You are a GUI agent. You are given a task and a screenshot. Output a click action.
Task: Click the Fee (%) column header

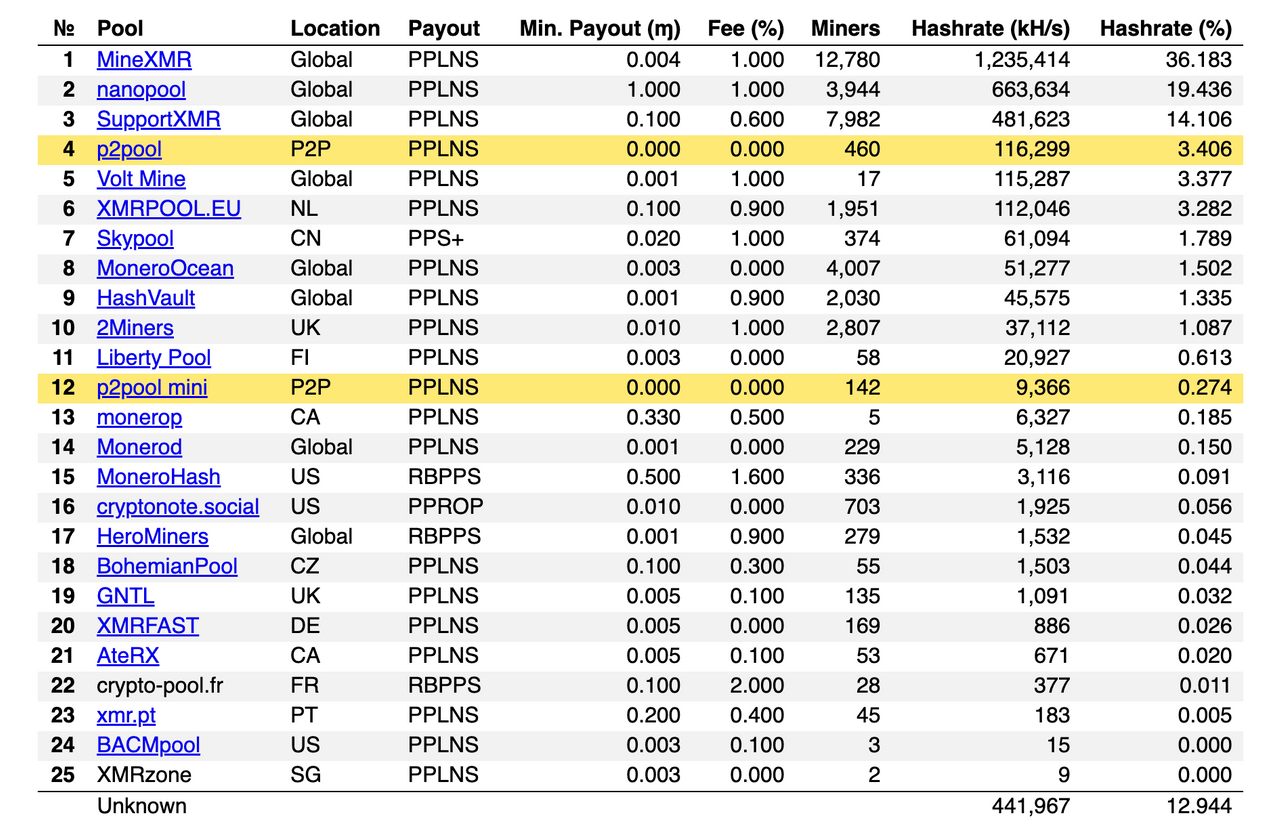point(745,29)
